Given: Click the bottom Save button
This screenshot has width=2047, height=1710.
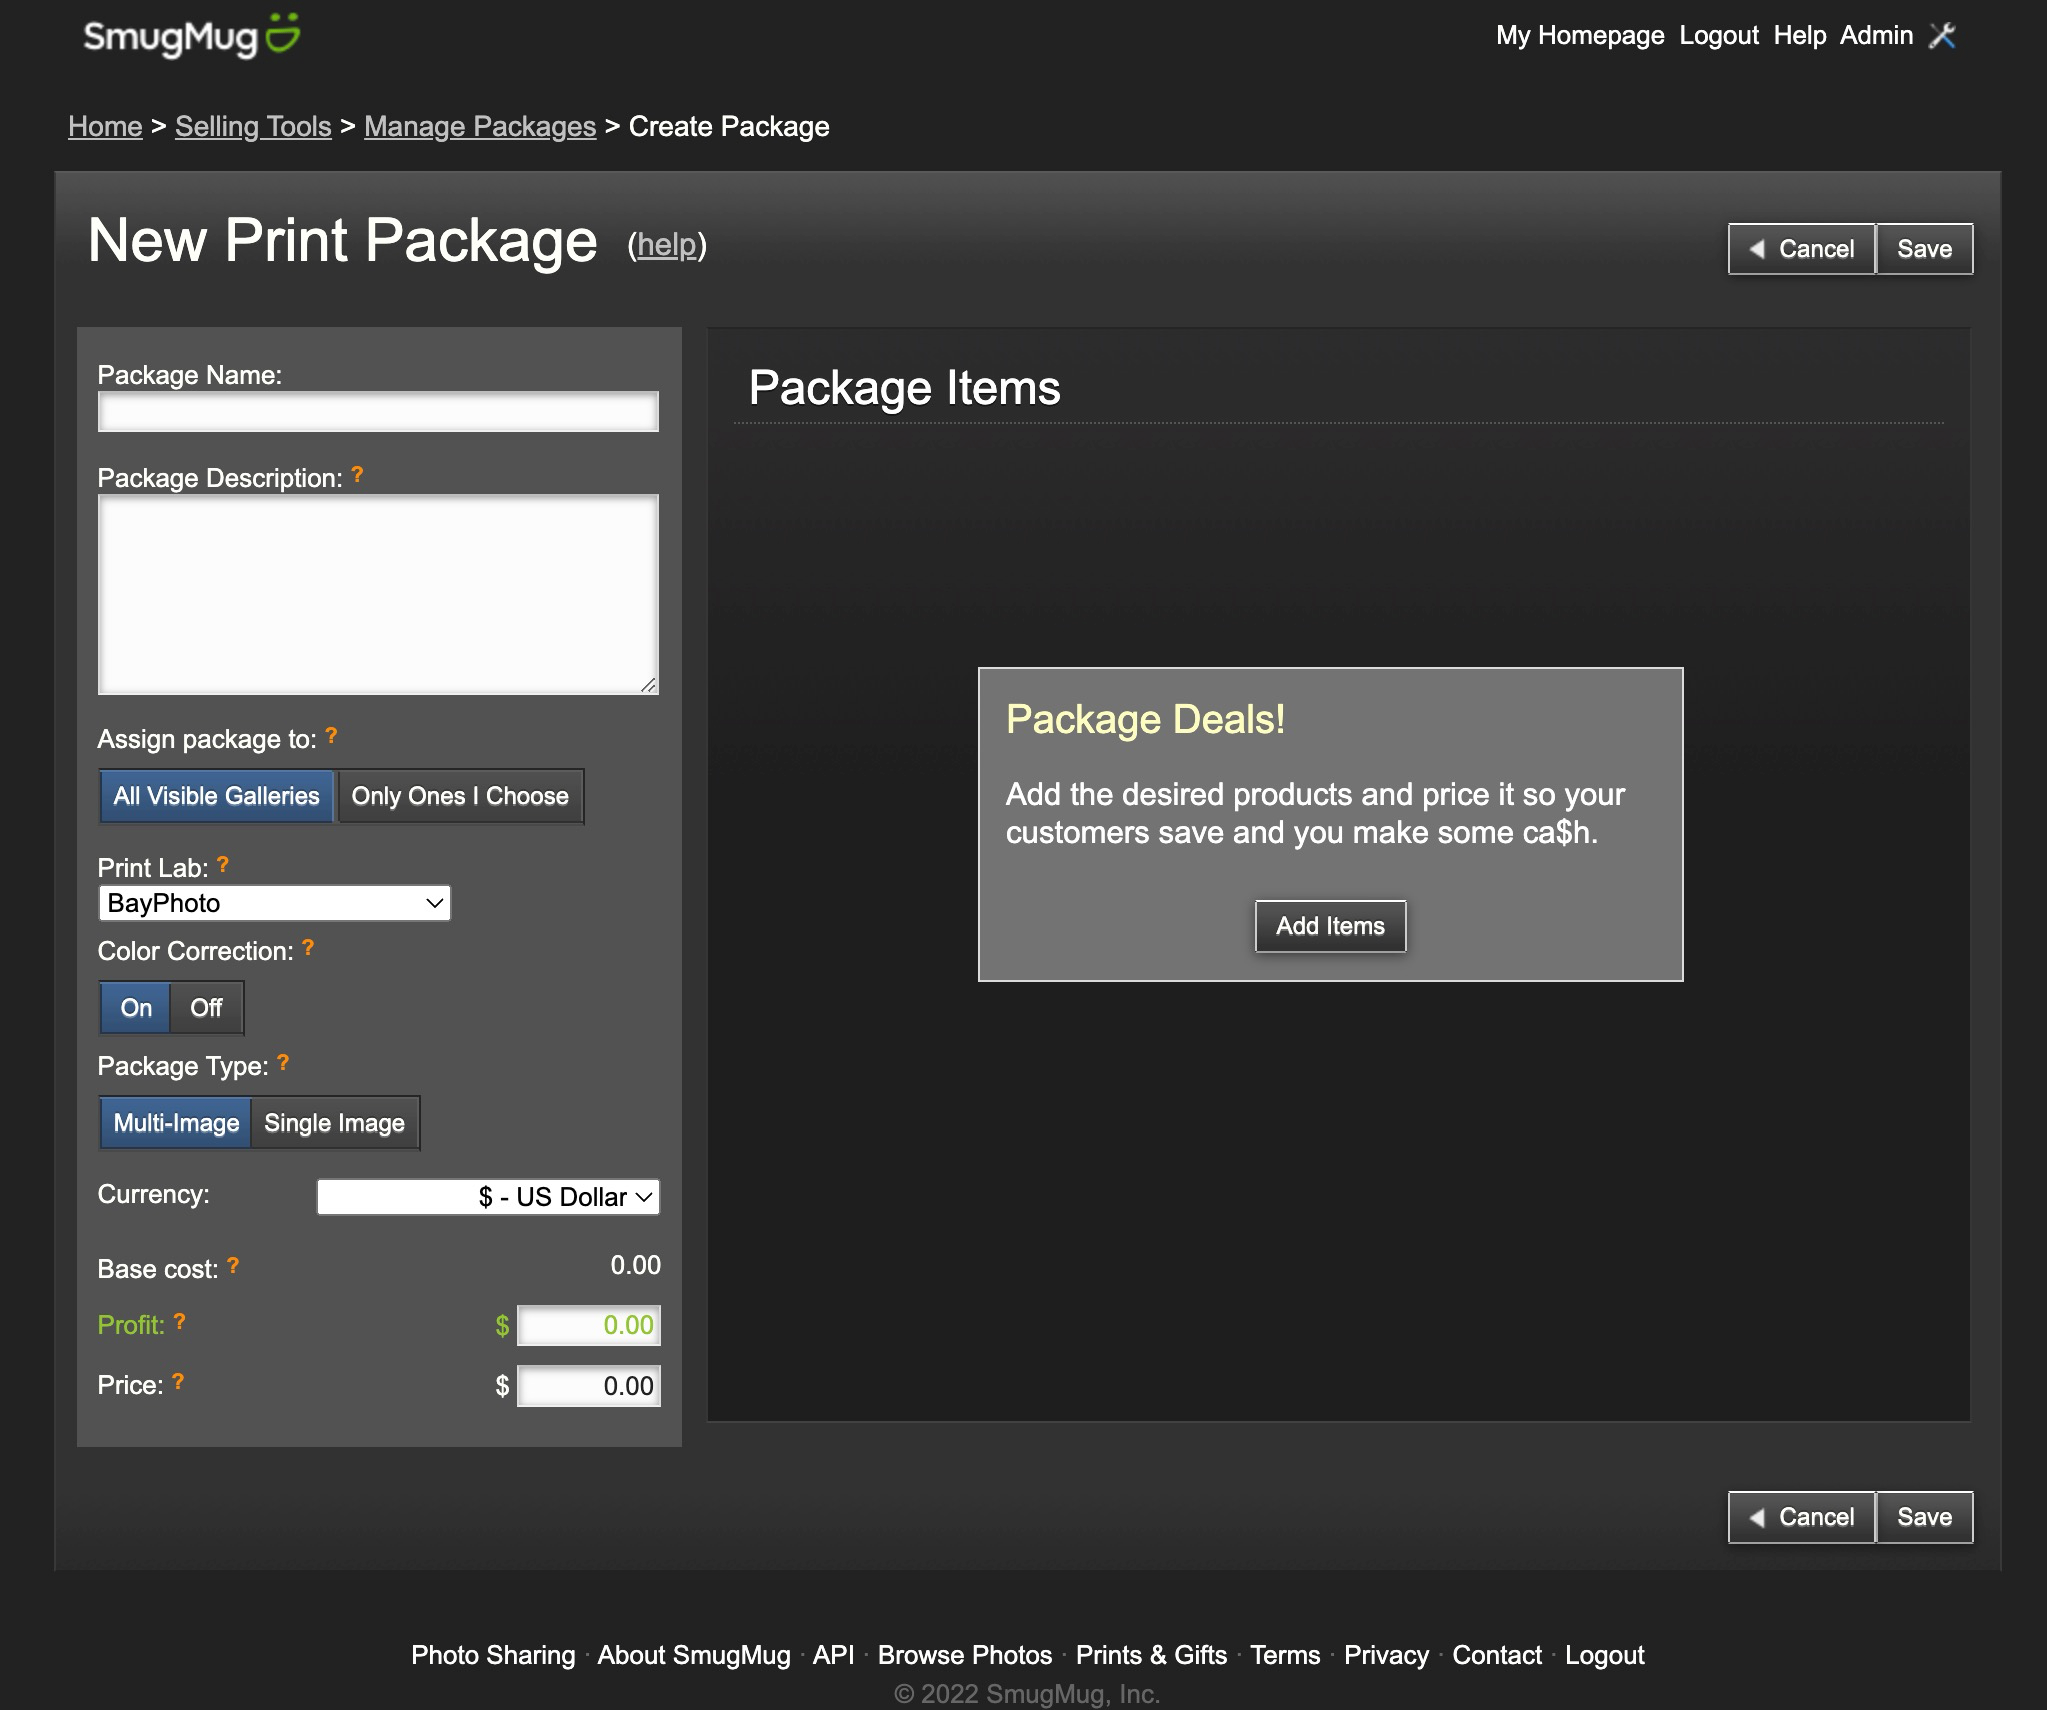Looking at the screenshot, I should [x=1925, y=1517].
